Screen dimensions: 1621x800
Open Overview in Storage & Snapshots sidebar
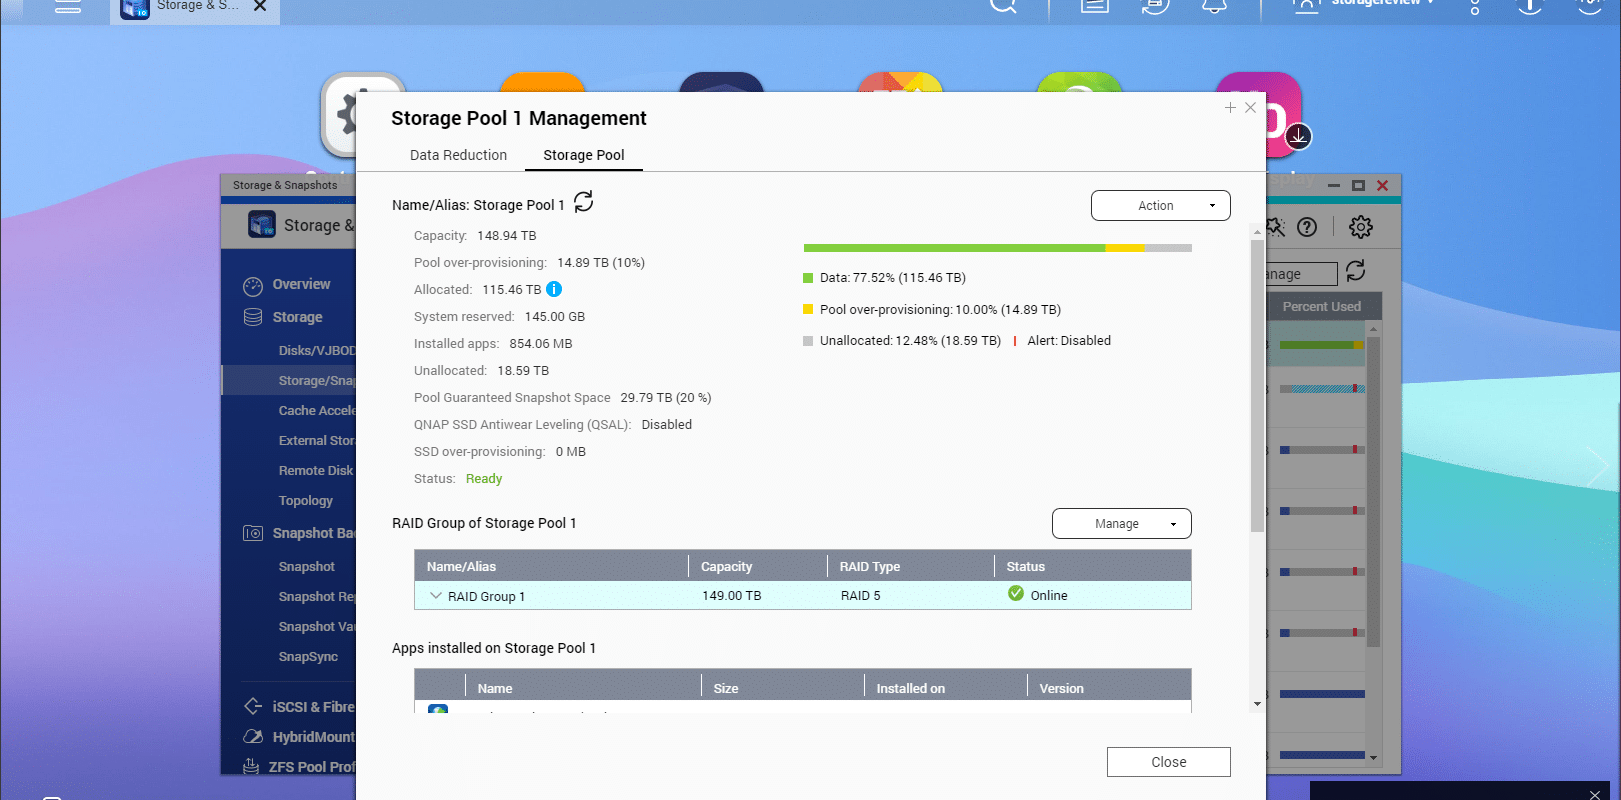tap(301, 284)
